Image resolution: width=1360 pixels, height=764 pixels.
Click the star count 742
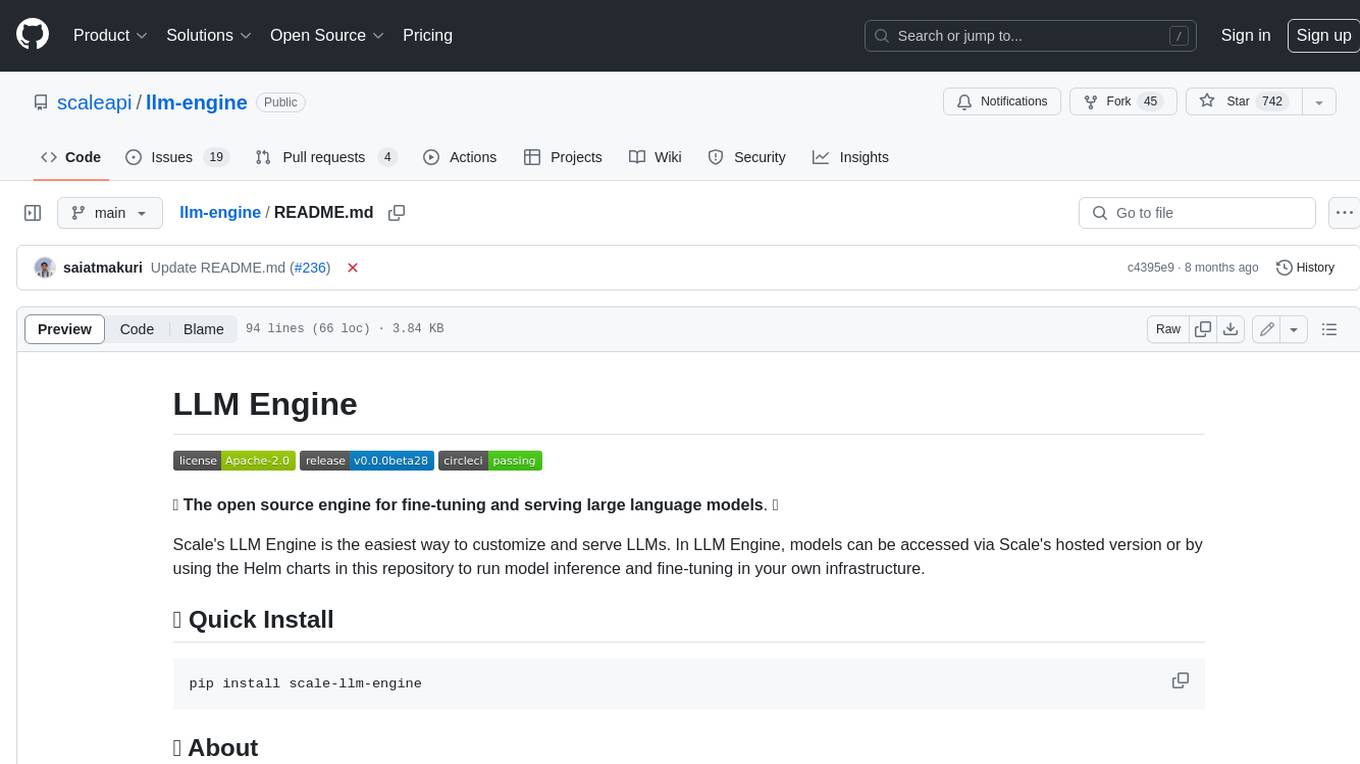click(1272, 101)
